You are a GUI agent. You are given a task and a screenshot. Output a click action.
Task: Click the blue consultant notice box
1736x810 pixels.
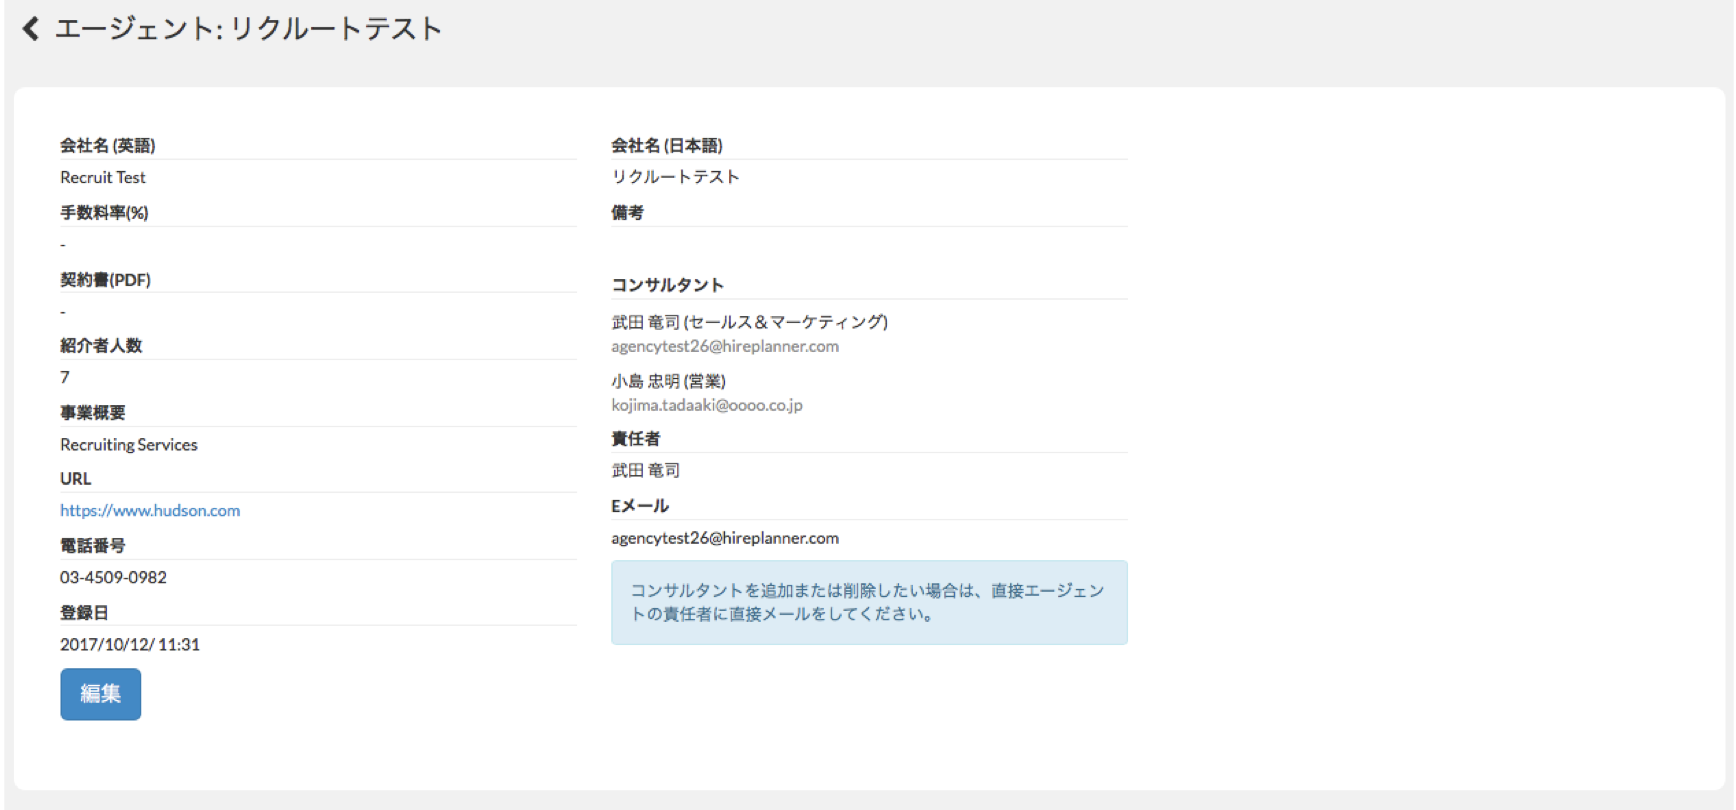(x=869, y=602)
